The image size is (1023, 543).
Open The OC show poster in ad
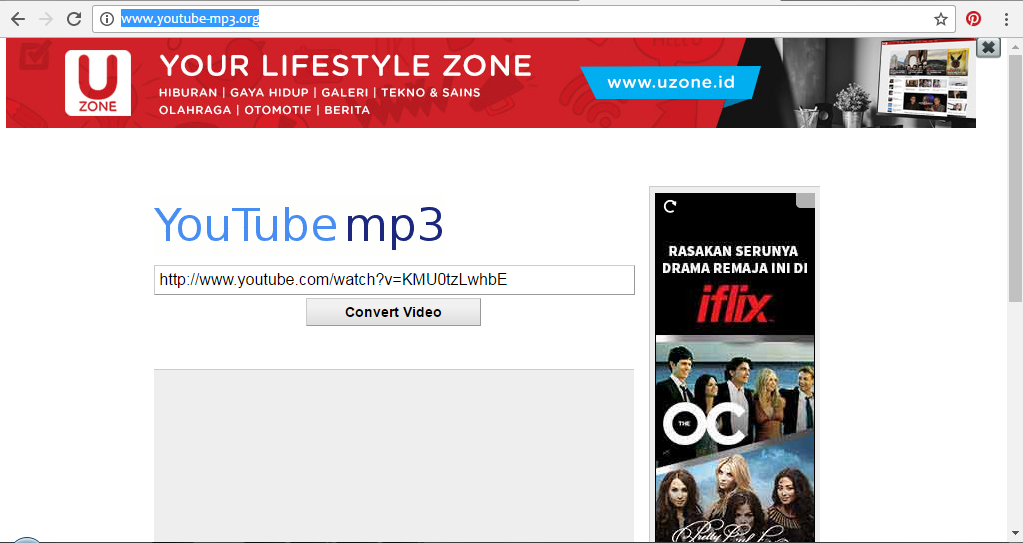pyautogui.click(x=735, y=394)
